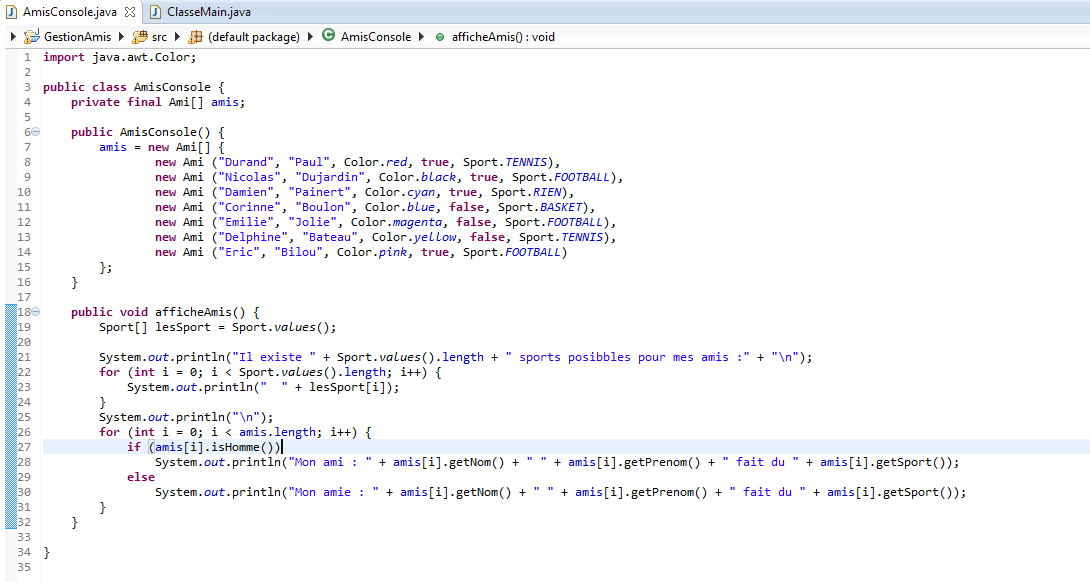This screenshot has height=582, width=1090.
Task: Click the GestionAmis breadcrumb label
Action: coord(77,37)
